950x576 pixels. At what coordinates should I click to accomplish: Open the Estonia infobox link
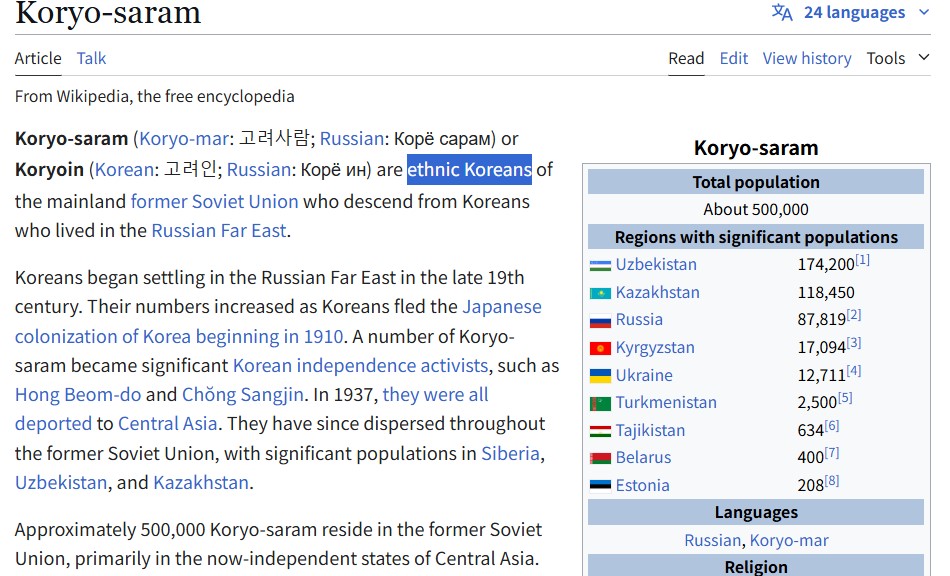(642, 485)
